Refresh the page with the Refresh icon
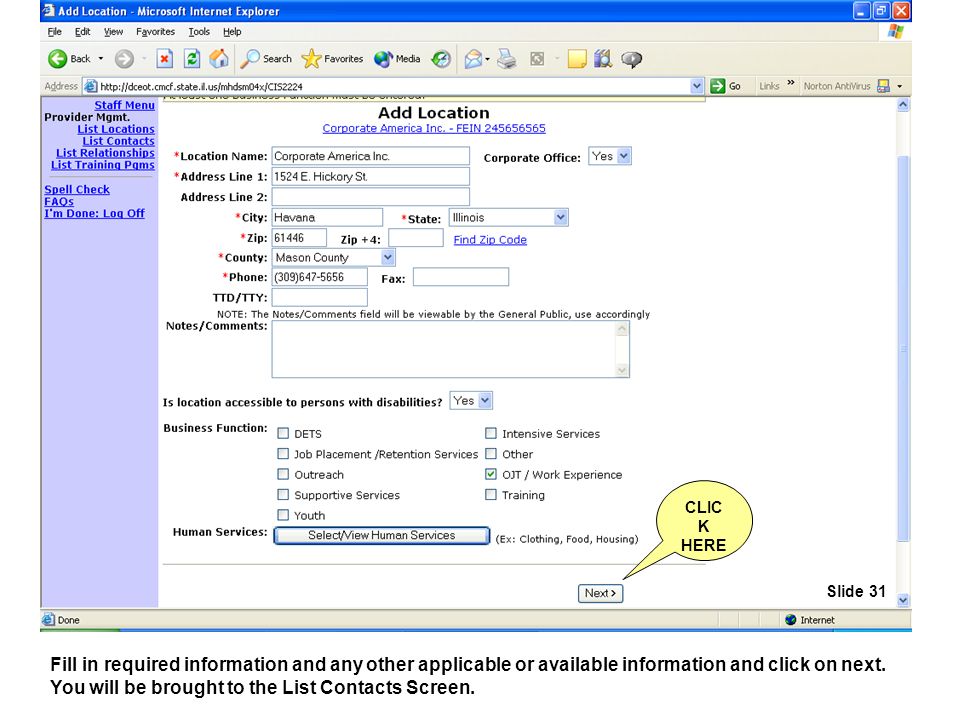This screenshot has height=720, width=960. [x=192, y=59]
